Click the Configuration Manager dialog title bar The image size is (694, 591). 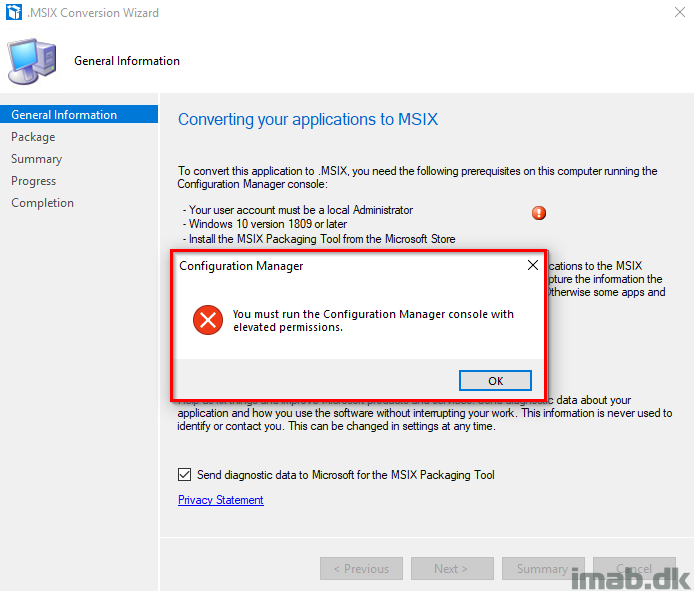coord(350,266)
